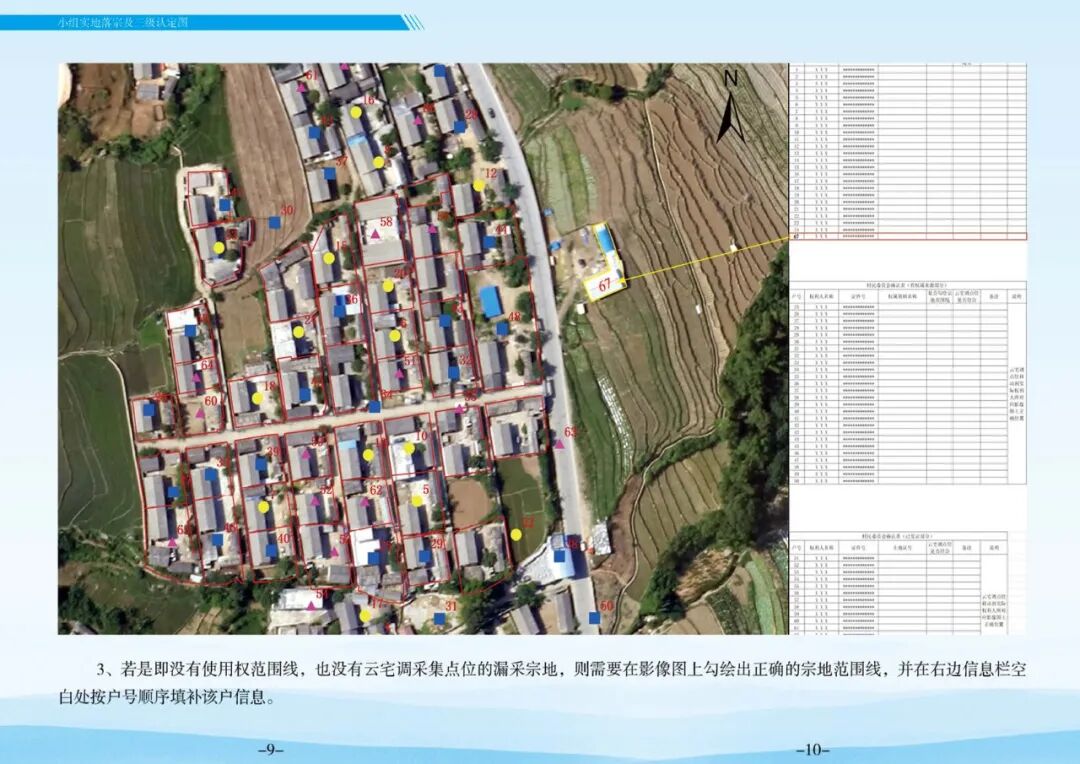Click the yellow dot marker on parcel 5

pos(417,501)
